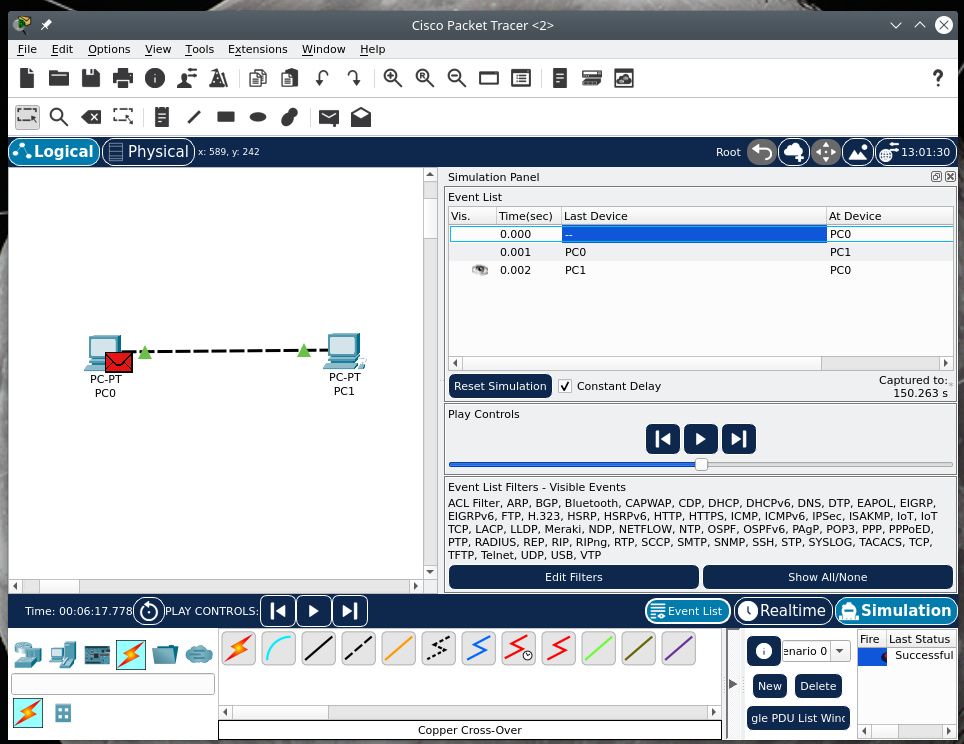Viewport: 964px width, 744px height.
Task: Pick the Fiber orange cable icon
Action: [x=398, y=649]
